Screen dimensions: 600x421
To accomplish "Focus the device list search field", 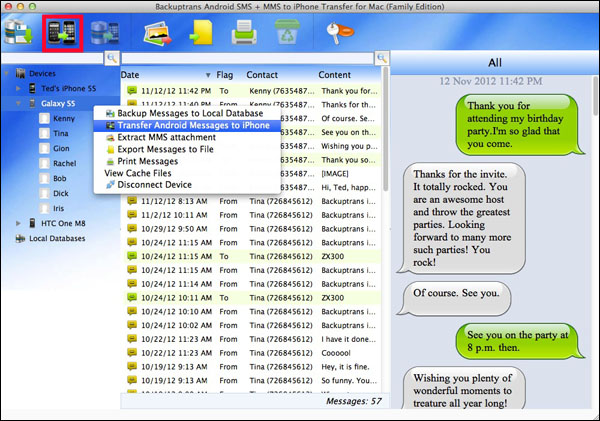I will click(53, 58).
